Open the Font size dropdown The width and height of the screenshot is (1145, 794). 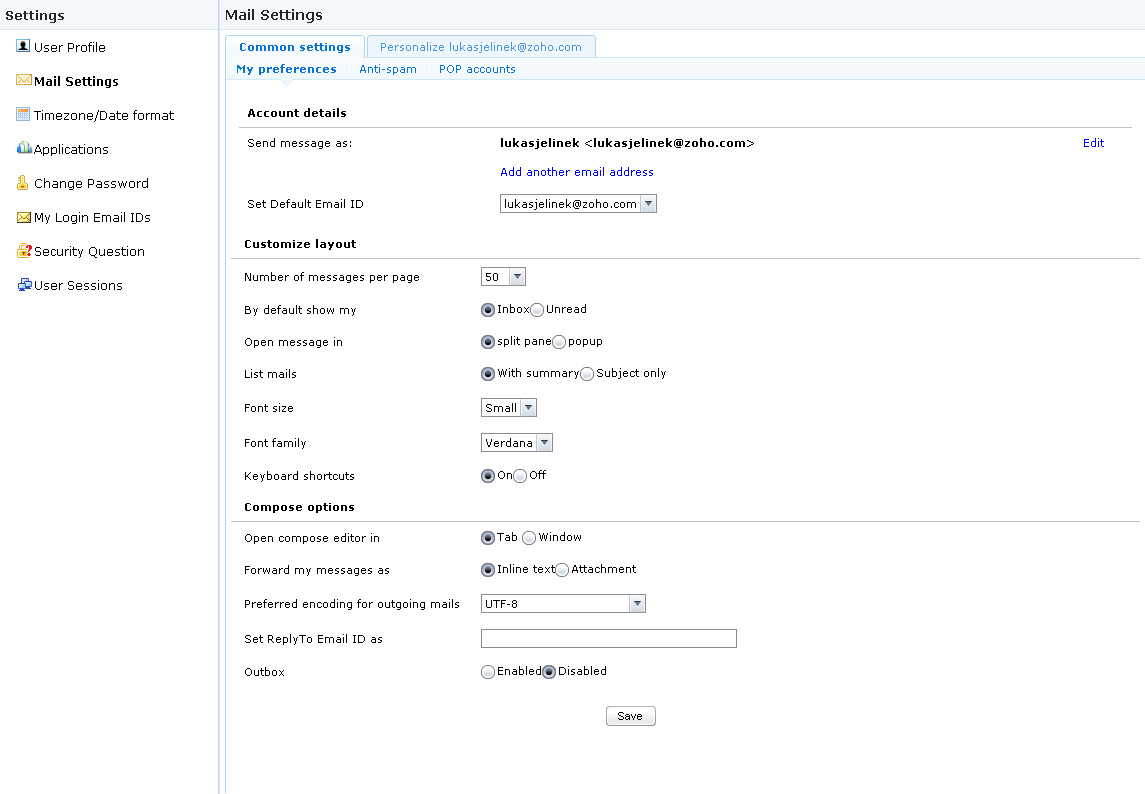tap(509, 408)
